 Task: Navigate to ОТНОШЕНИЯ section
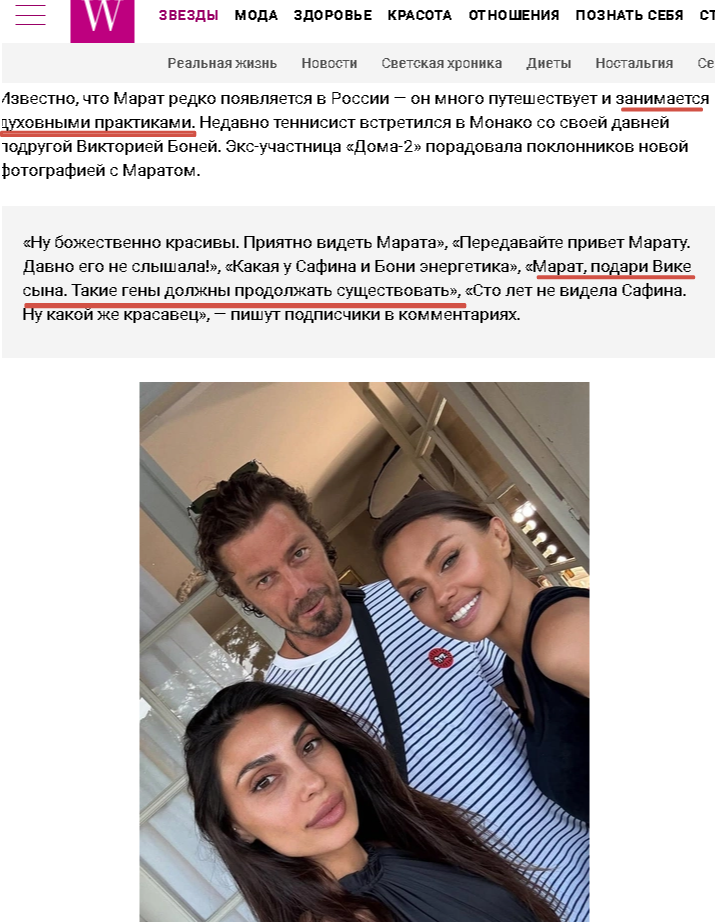[514, 15]
